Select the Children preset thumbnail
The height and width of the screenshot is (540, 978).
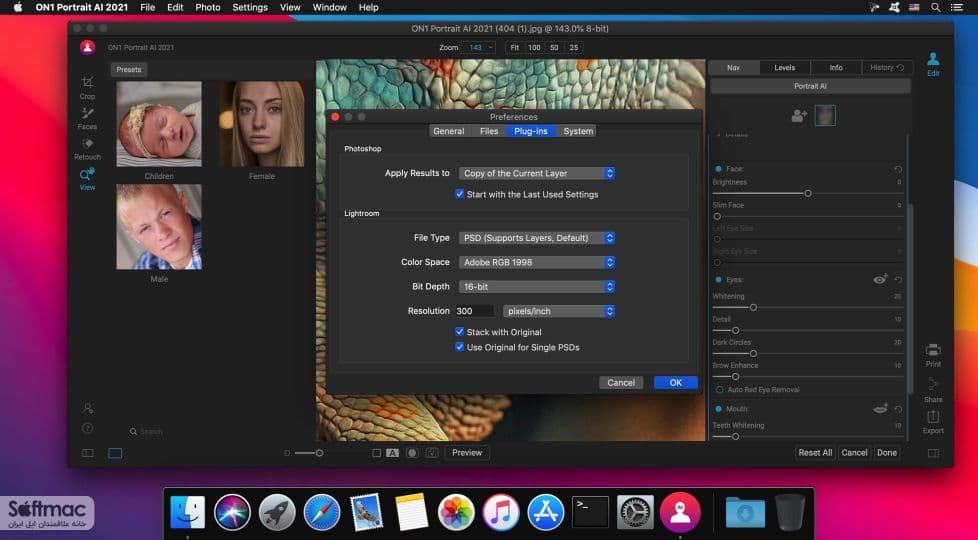coord(159,124)
